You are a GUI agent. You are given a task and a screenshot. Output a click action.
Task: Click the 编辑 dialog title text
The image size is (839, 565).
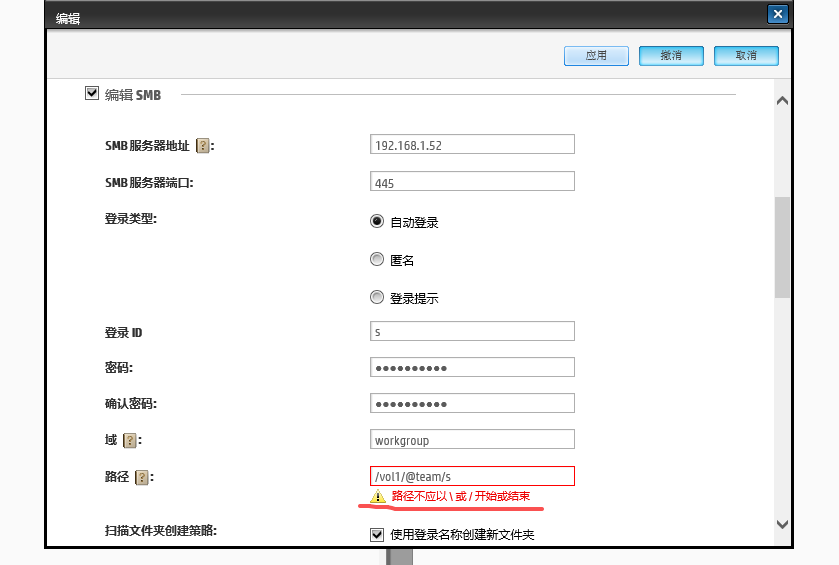point(68,19)
